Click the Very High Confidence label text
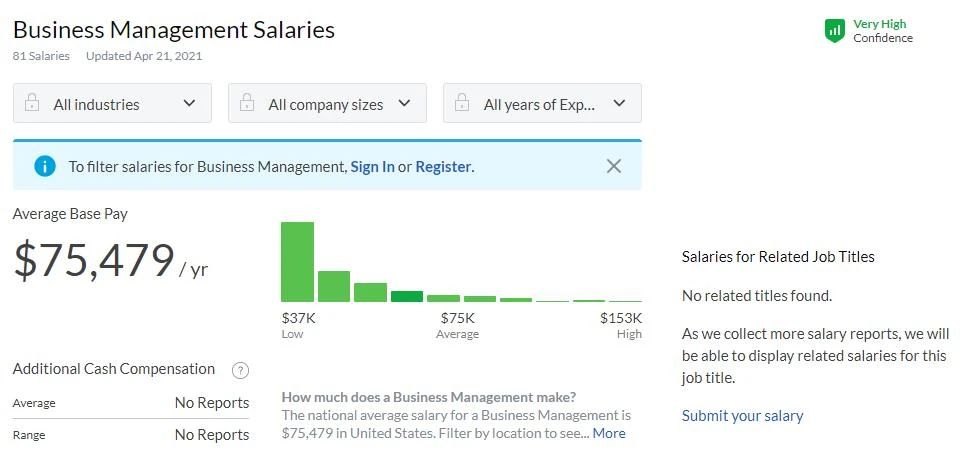This screenshot has width=977, height=454. tap(883, 31)
